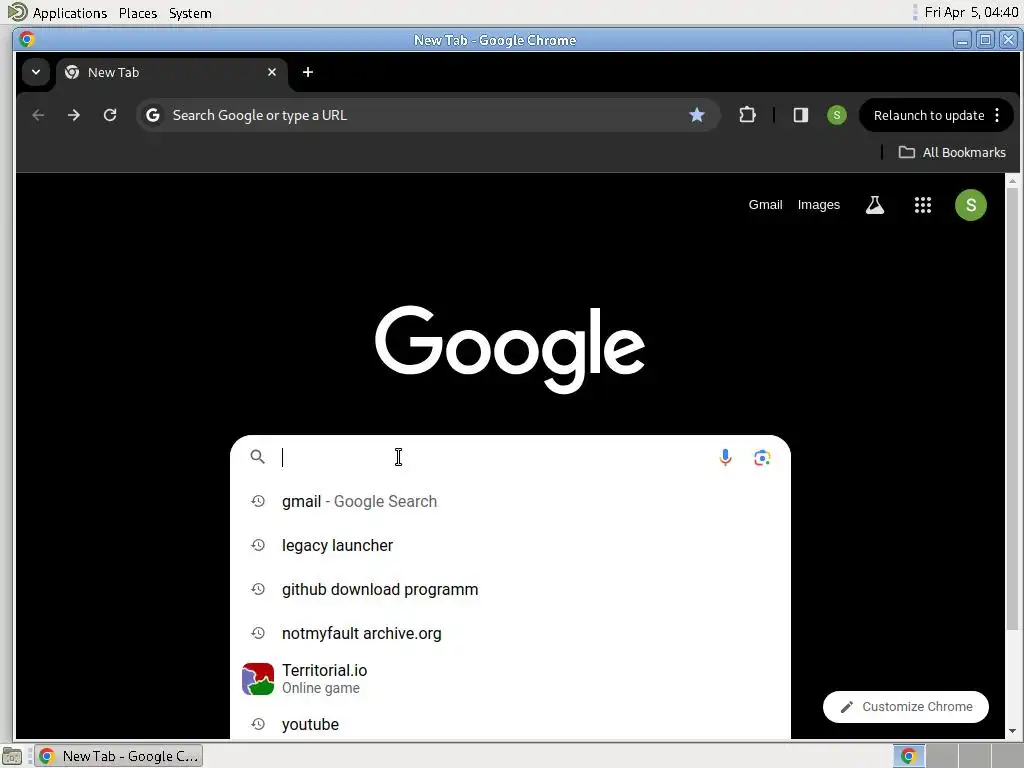Open a new tab with plus button

point(308,72)
